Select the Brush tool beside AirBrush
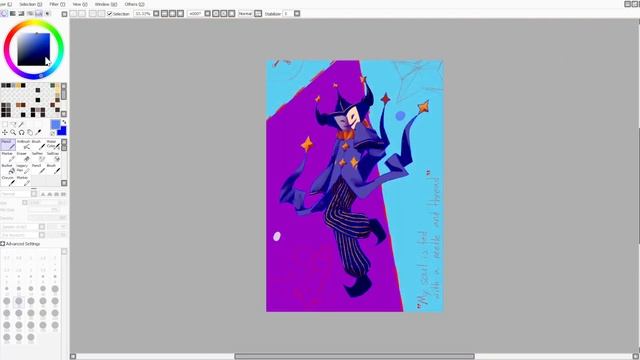The width and height of the screenshot is (640, 360). tap(38, 144)
